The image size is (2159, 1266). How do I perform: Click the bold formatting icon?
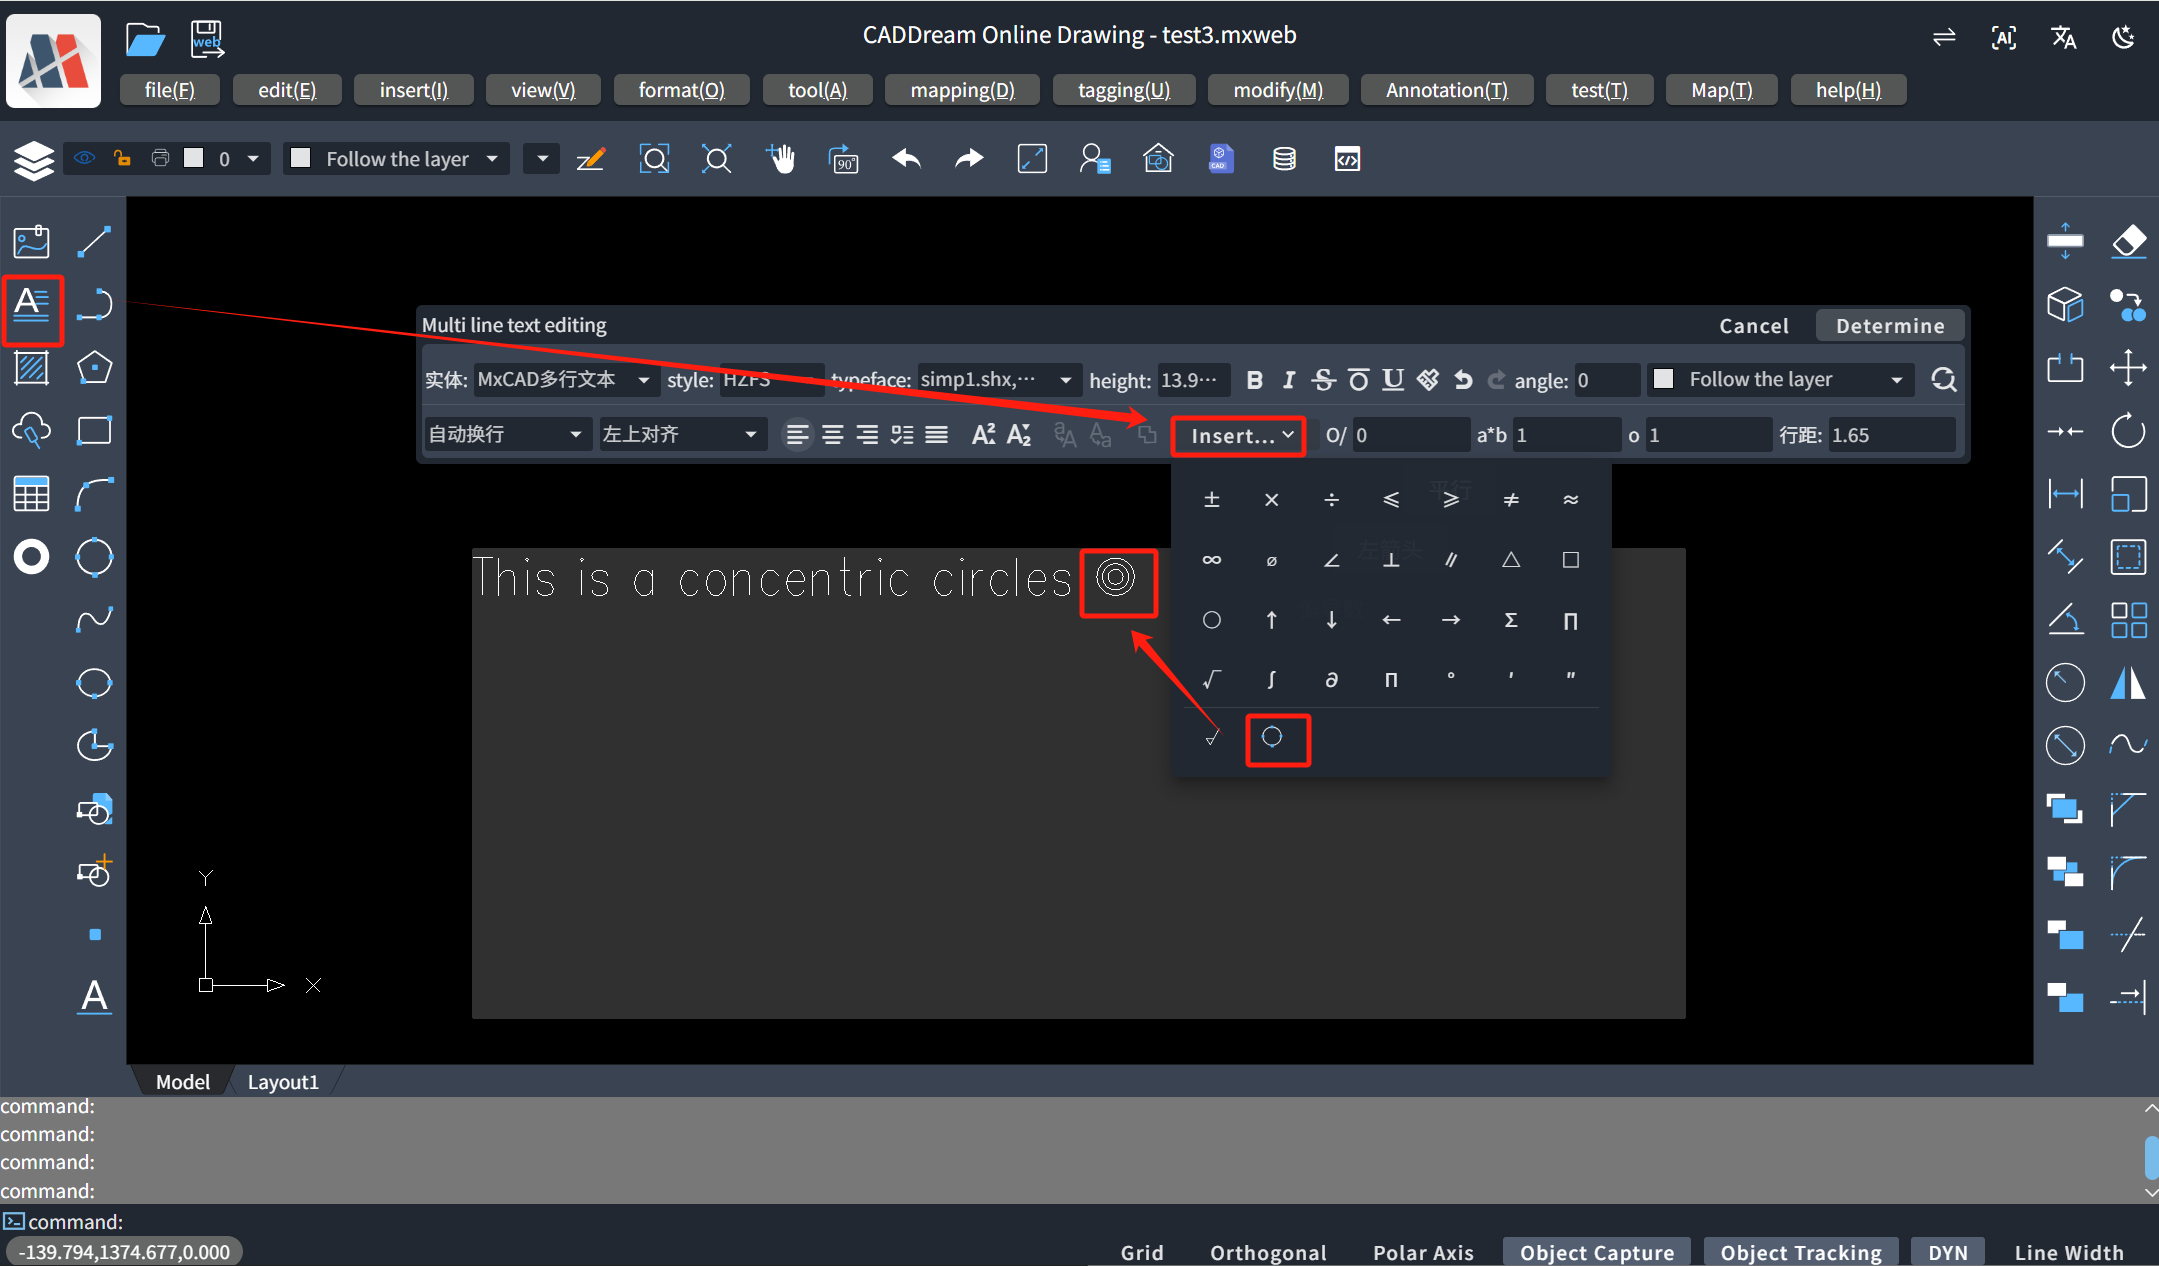coord(1254,380)
